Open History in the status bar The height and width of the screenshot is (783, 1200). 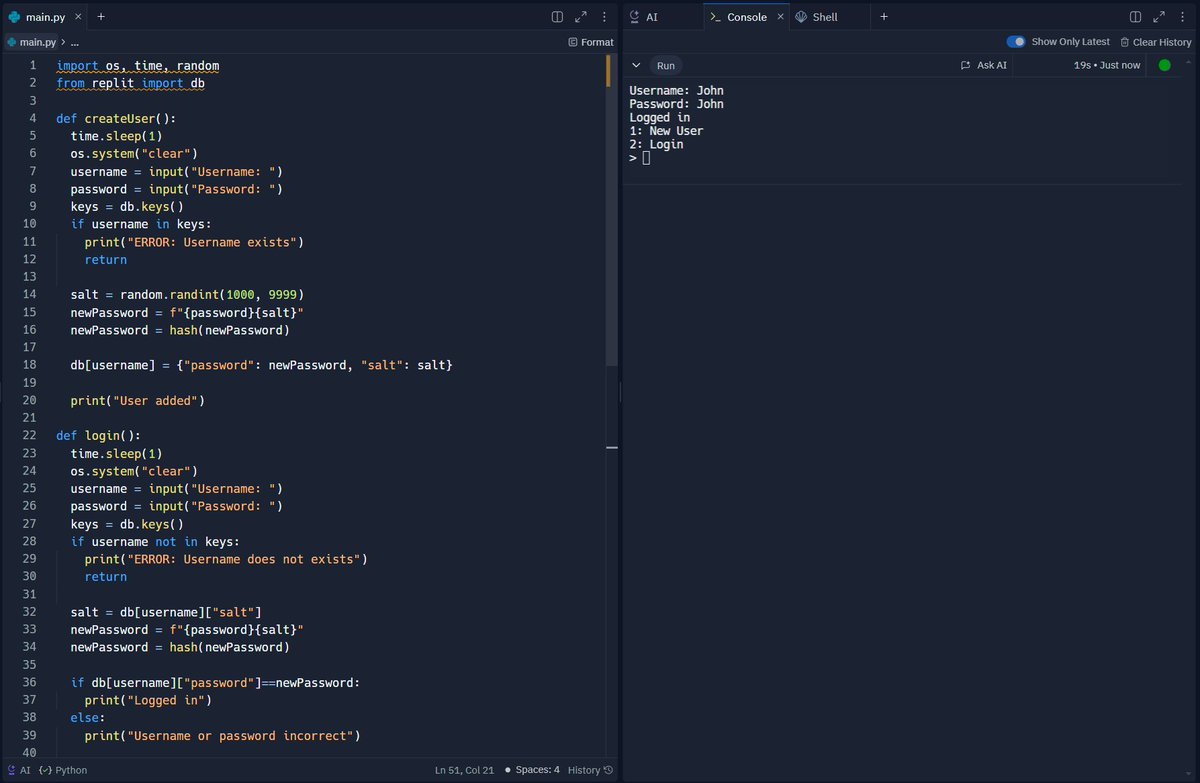click(x=590, y=770)
